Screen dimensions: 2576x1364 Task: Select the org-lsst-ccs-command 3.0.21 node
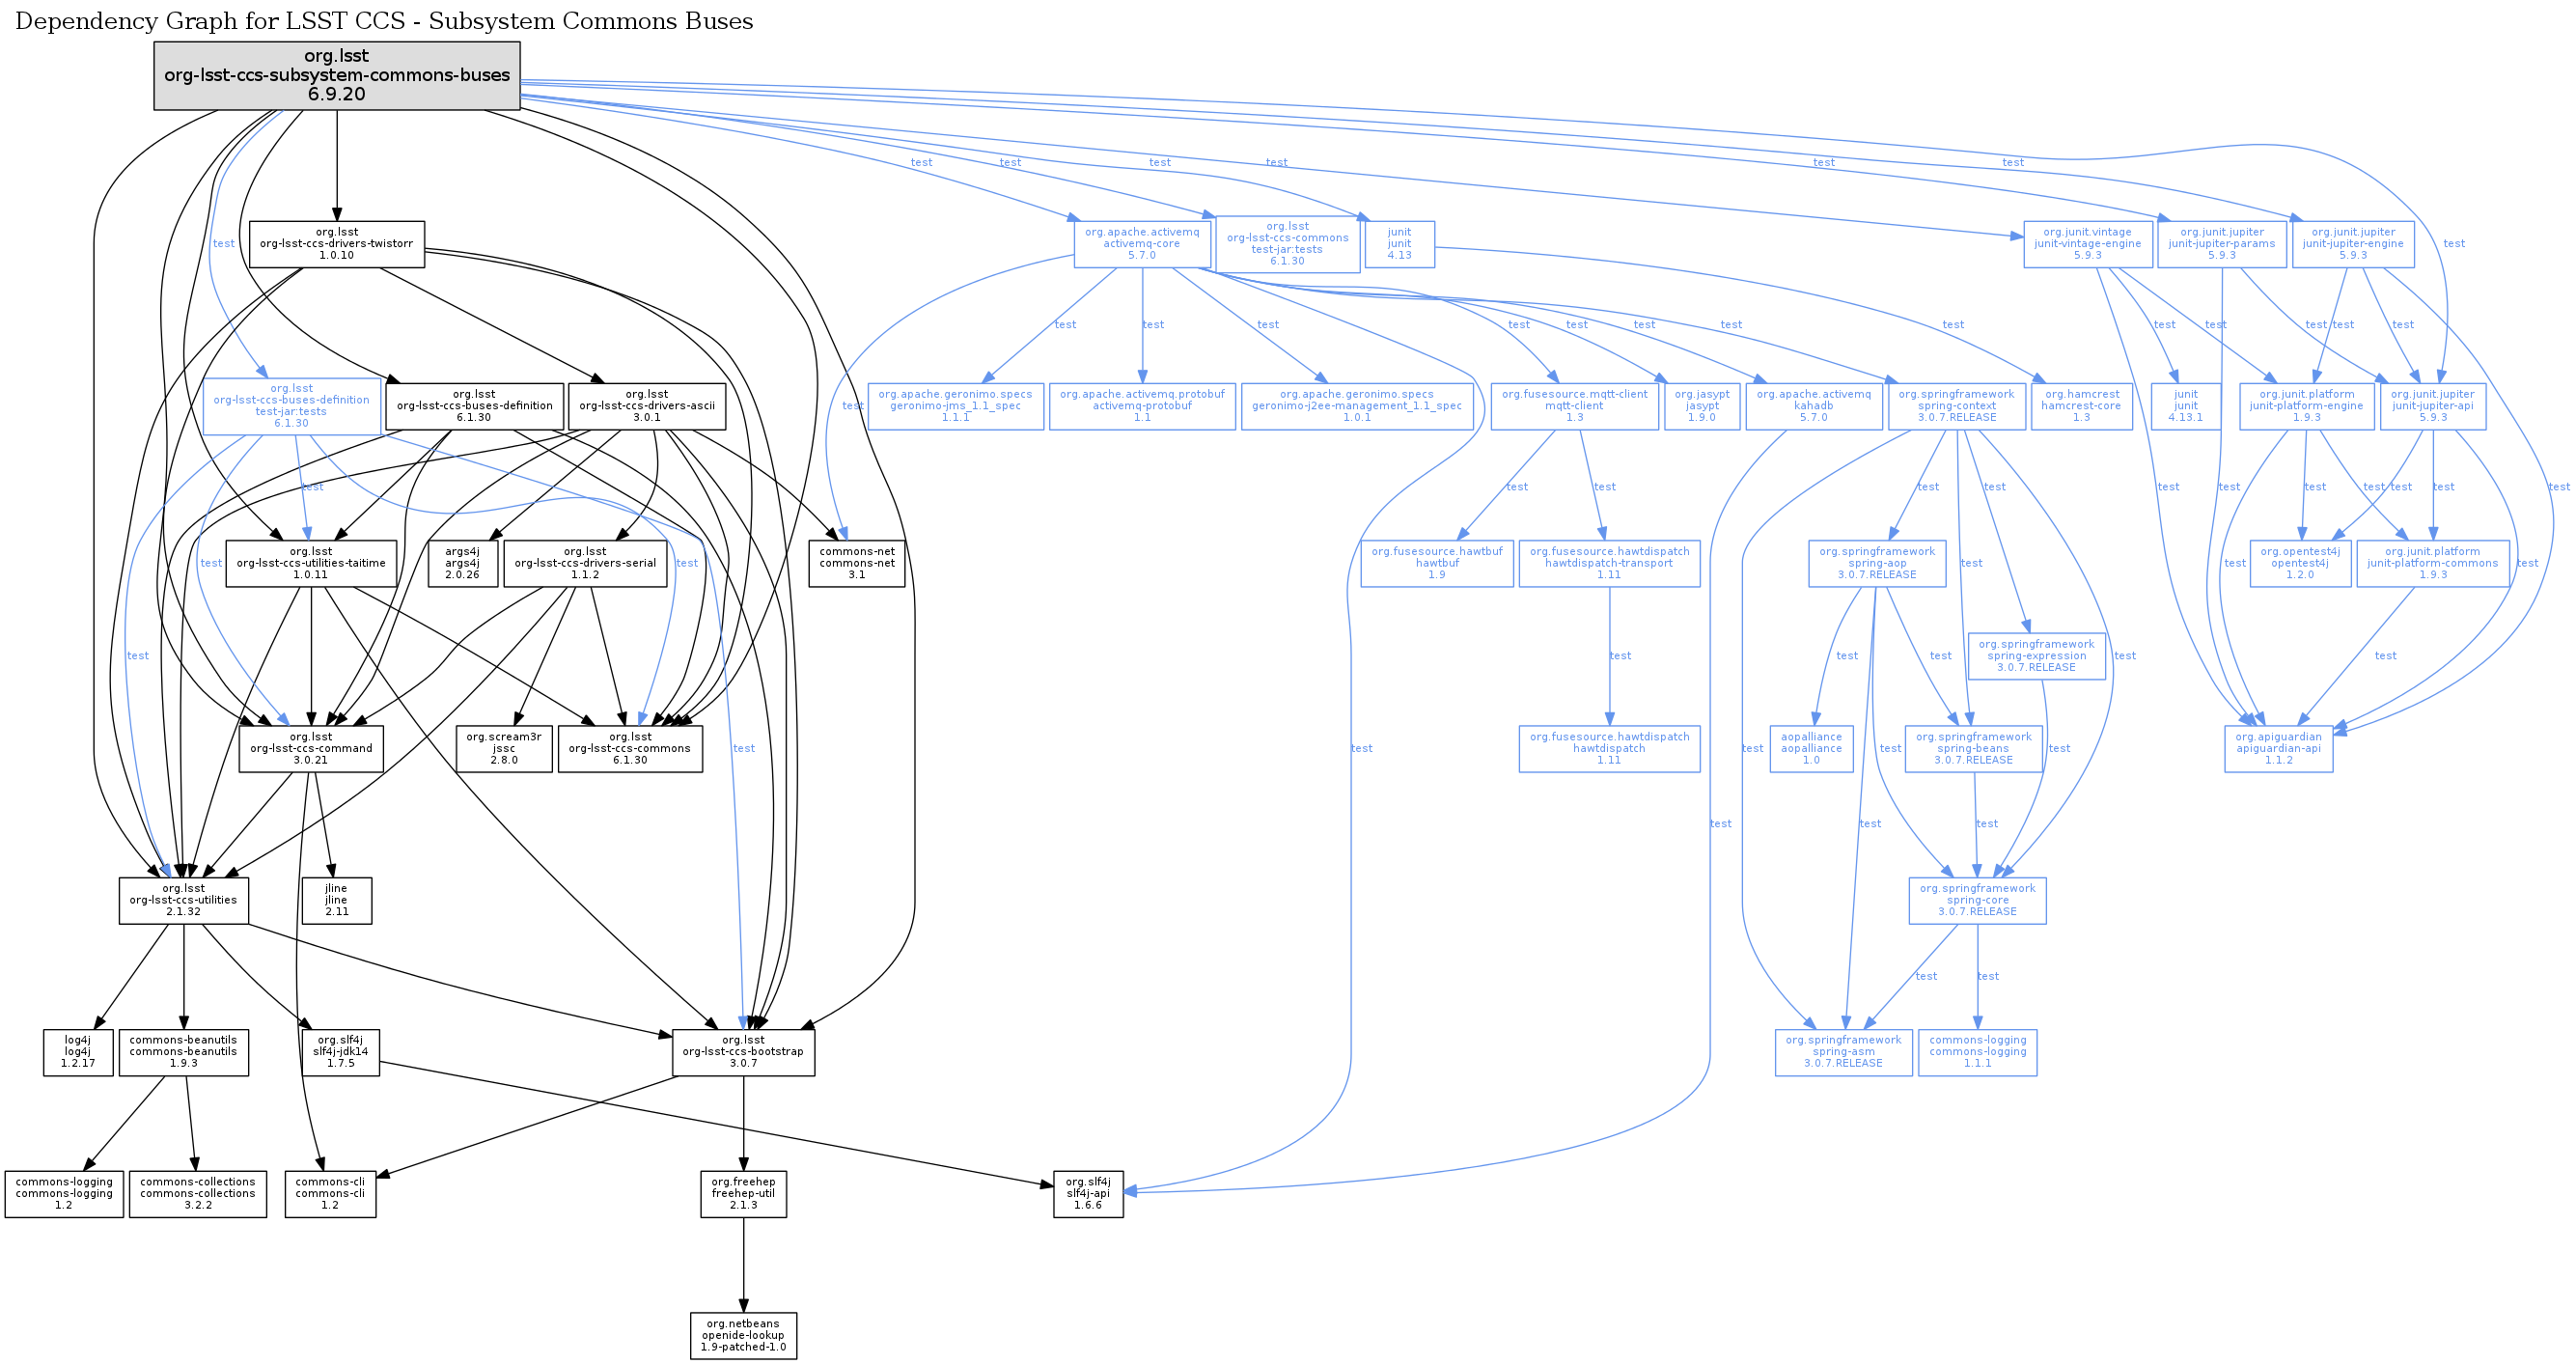(311, 749)
